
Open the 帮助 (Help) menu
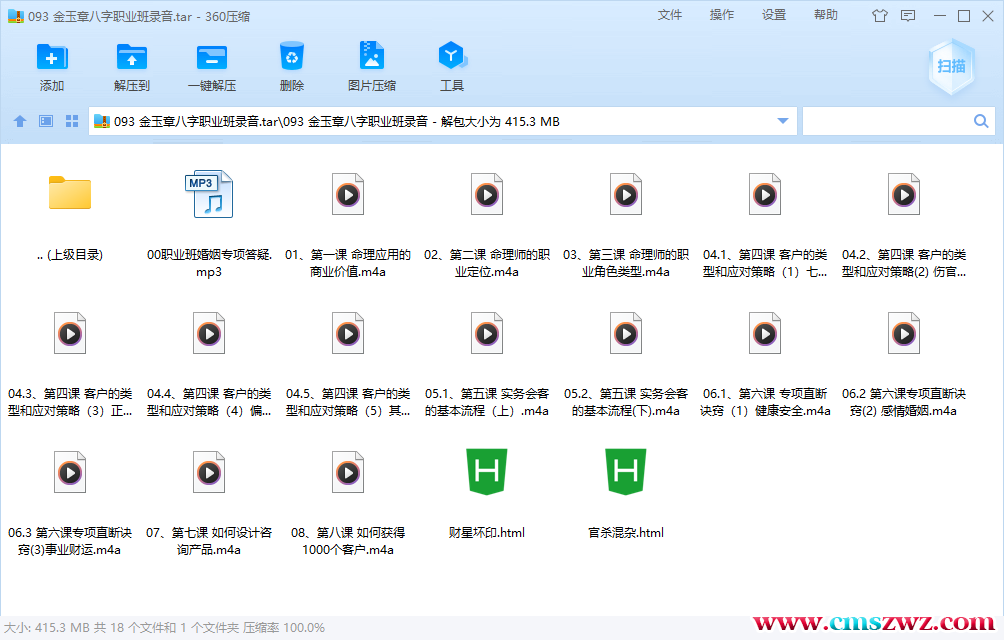[825, 15]
